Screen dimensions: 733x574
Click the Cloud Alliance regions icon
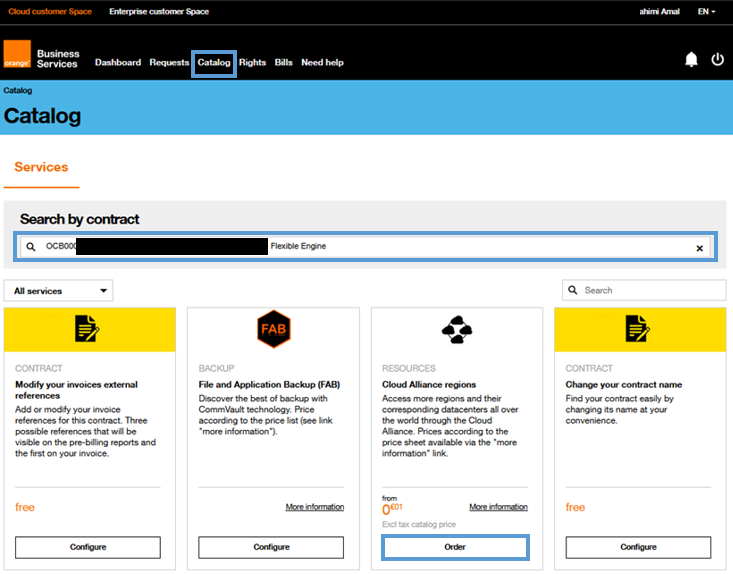coord(457,330)
